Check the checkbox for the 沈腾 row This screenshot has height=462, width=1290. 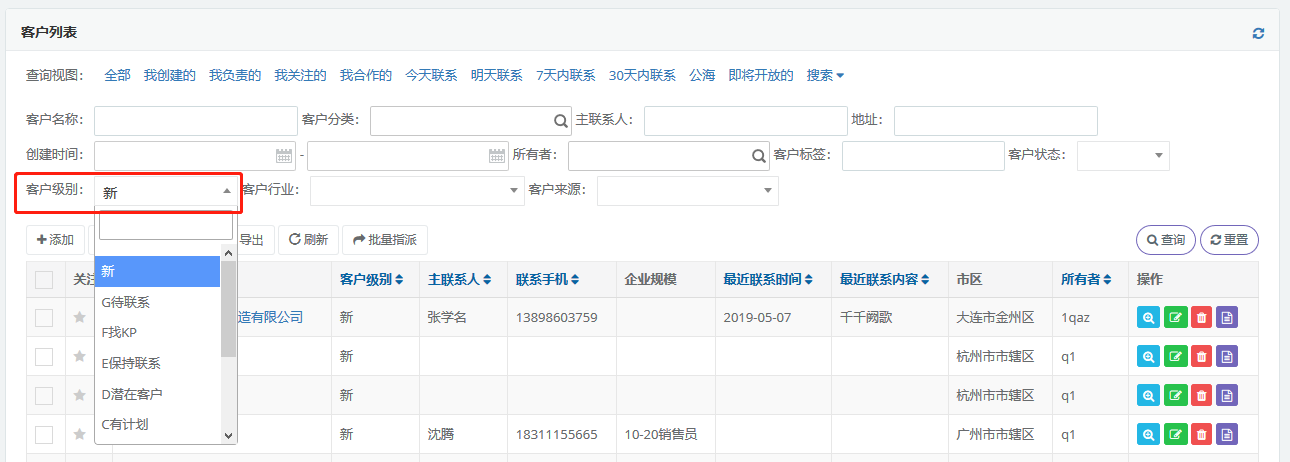(x=44, y=435)
